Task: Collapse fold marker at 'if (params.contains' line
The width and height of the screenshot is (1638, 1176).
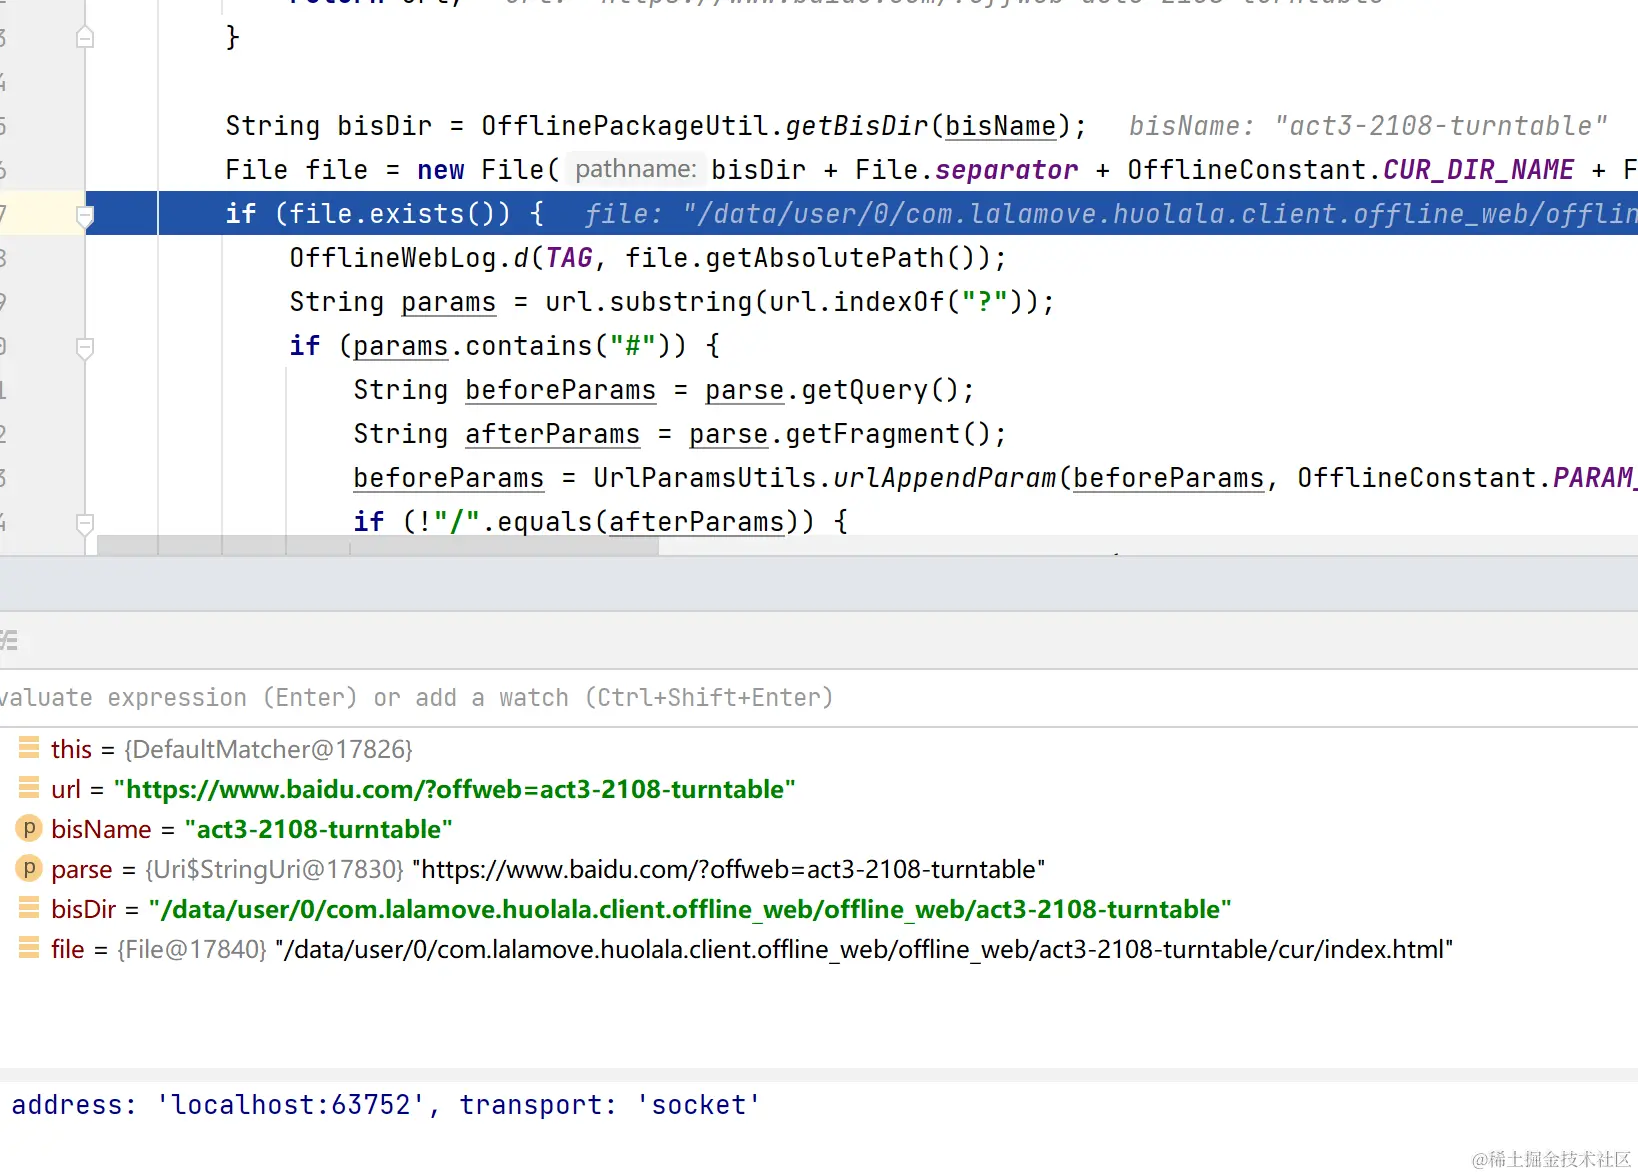Action: 85,347
